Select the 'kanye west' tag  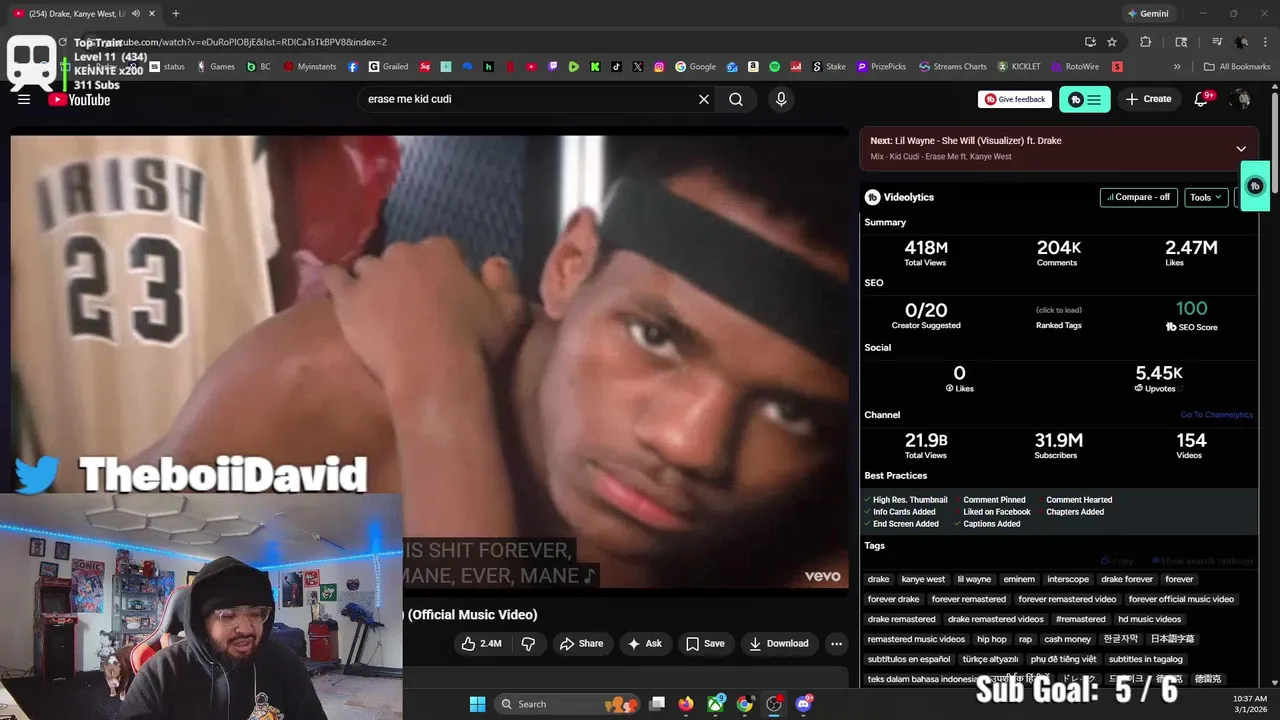[923, 579]
